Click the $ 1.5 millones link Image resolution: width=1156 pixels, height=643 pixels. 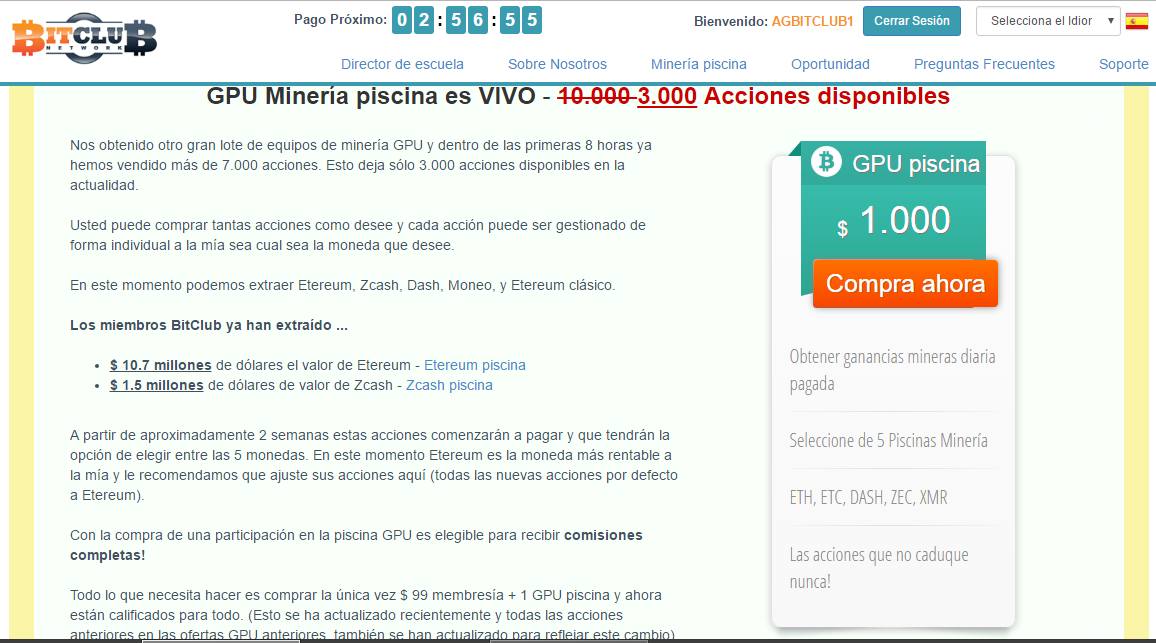tap(156, 385)
